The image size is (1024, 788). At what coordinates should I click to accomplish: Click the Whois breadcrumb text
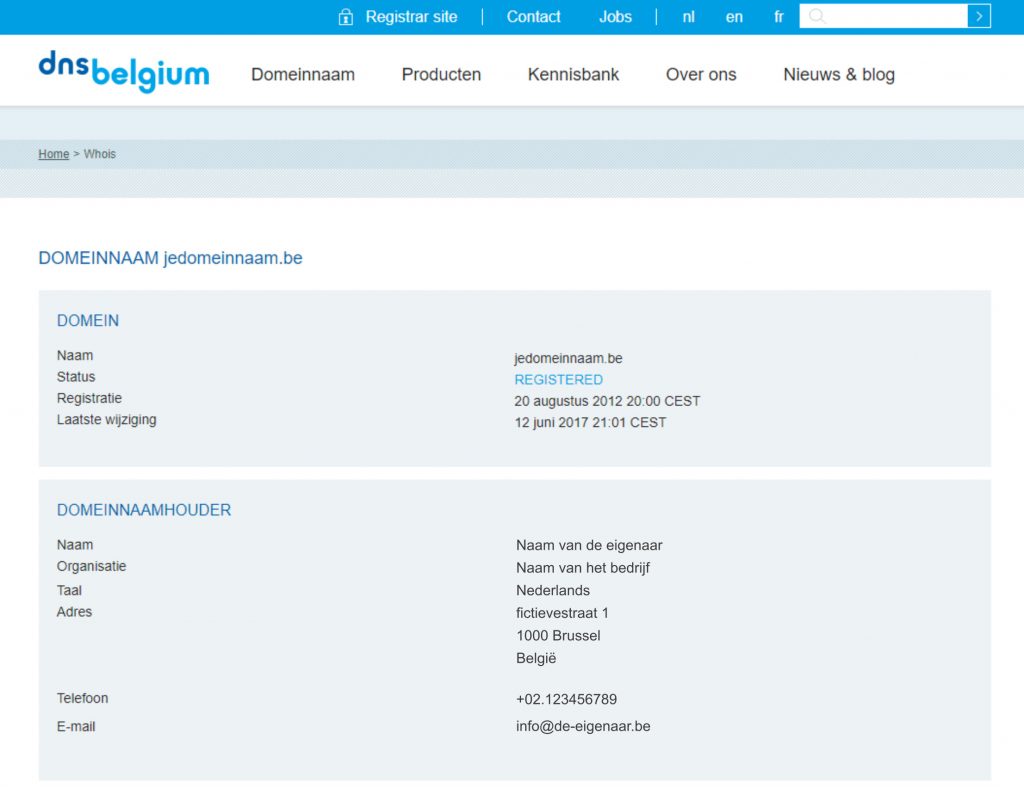(100, 154)
